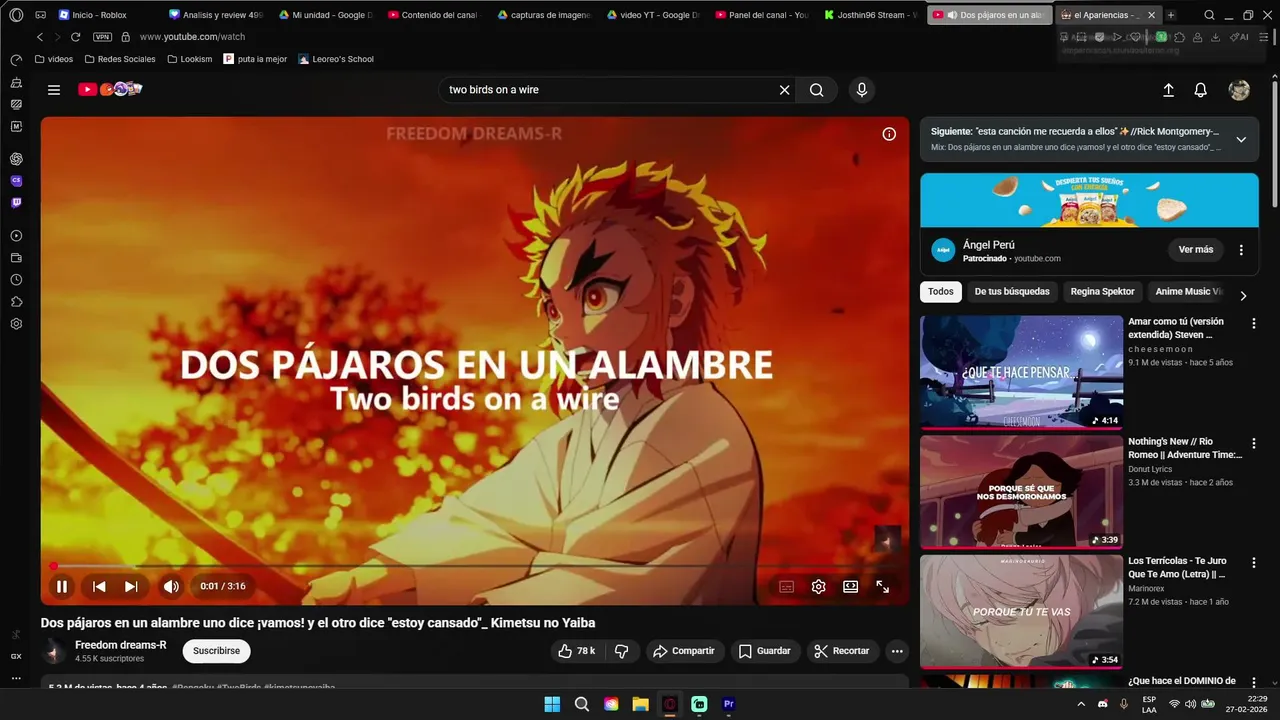Screen dimensions: 1280x720
Task: Open ChatGPT from Opera sidebar
Action: click(16, 159)
